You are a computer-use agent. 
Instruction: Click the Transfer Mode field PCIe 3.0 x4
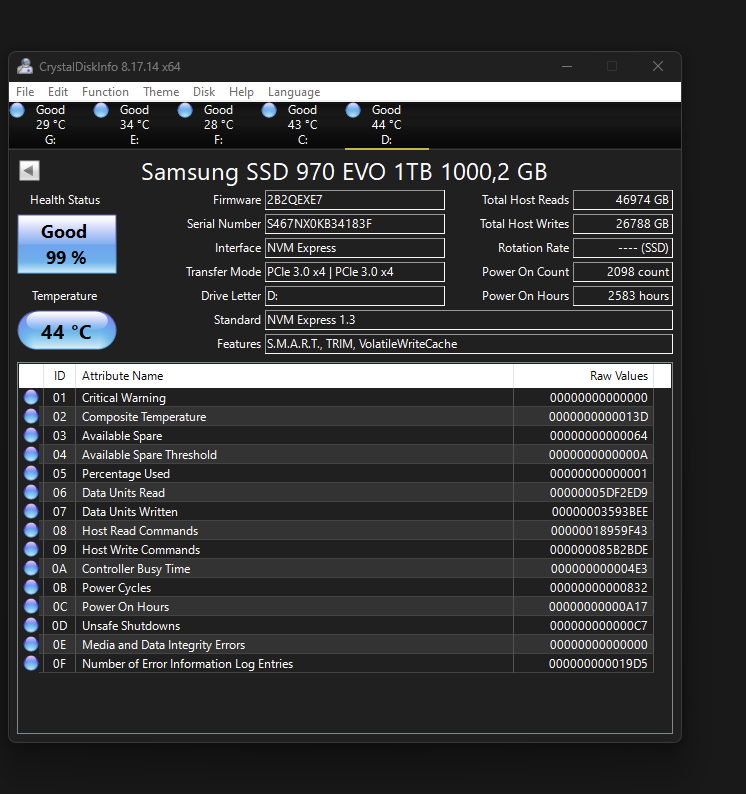click(355, 272)
